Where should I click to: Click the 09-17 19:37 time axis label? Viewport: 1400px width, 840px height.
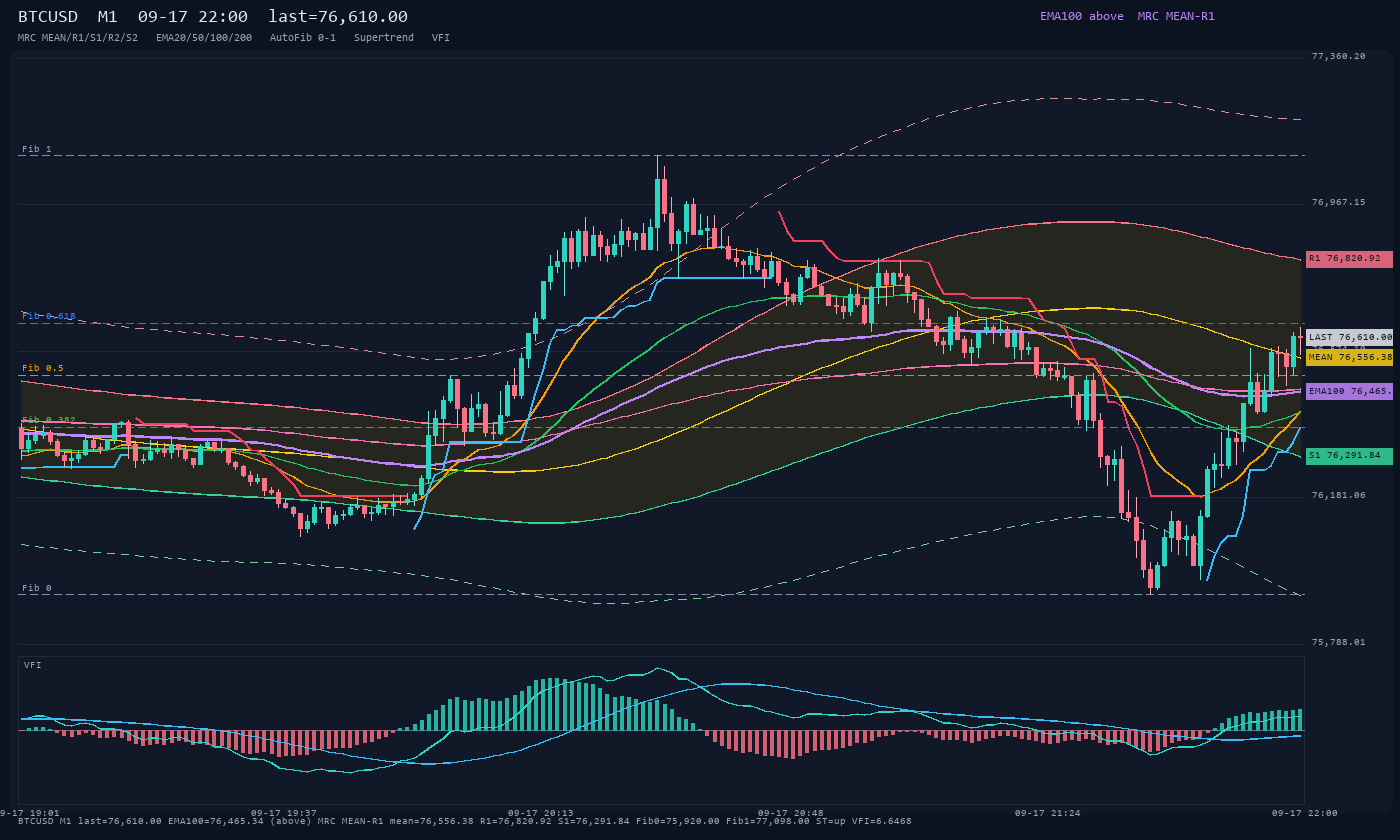pos(284,813)
